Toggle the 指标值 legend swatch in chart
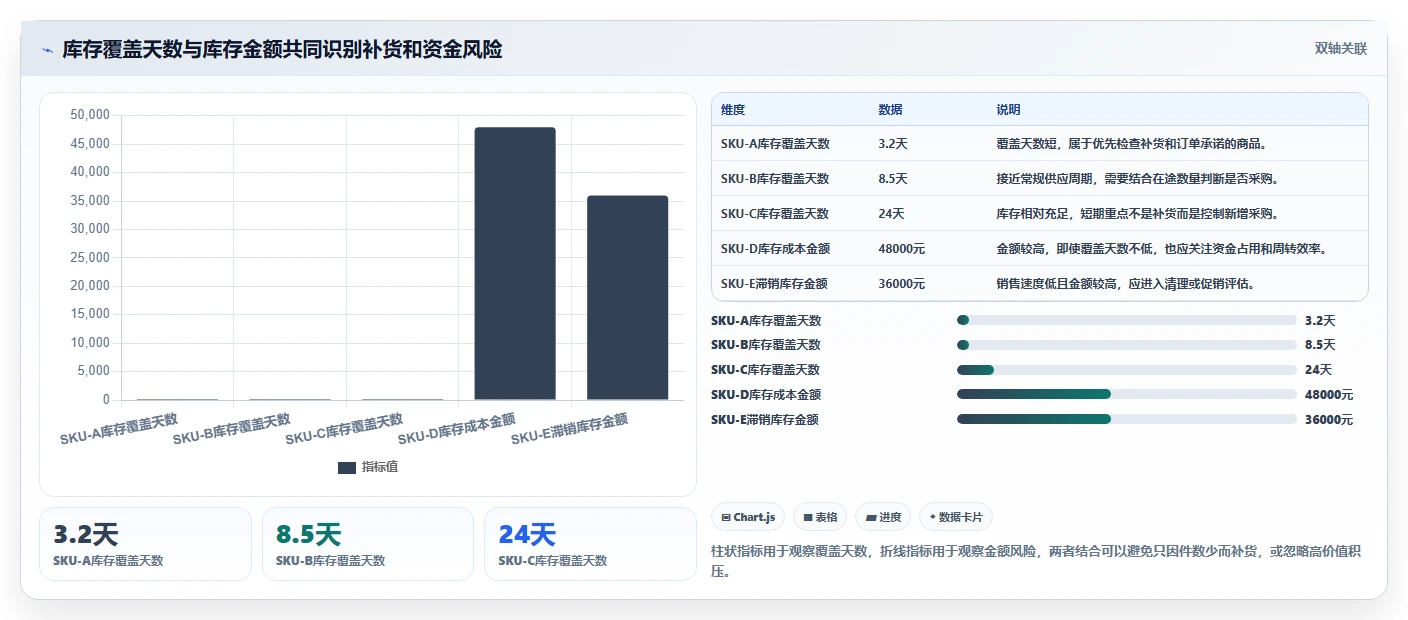The height and width of the screenshot is (620, 1408). (346, 467)
